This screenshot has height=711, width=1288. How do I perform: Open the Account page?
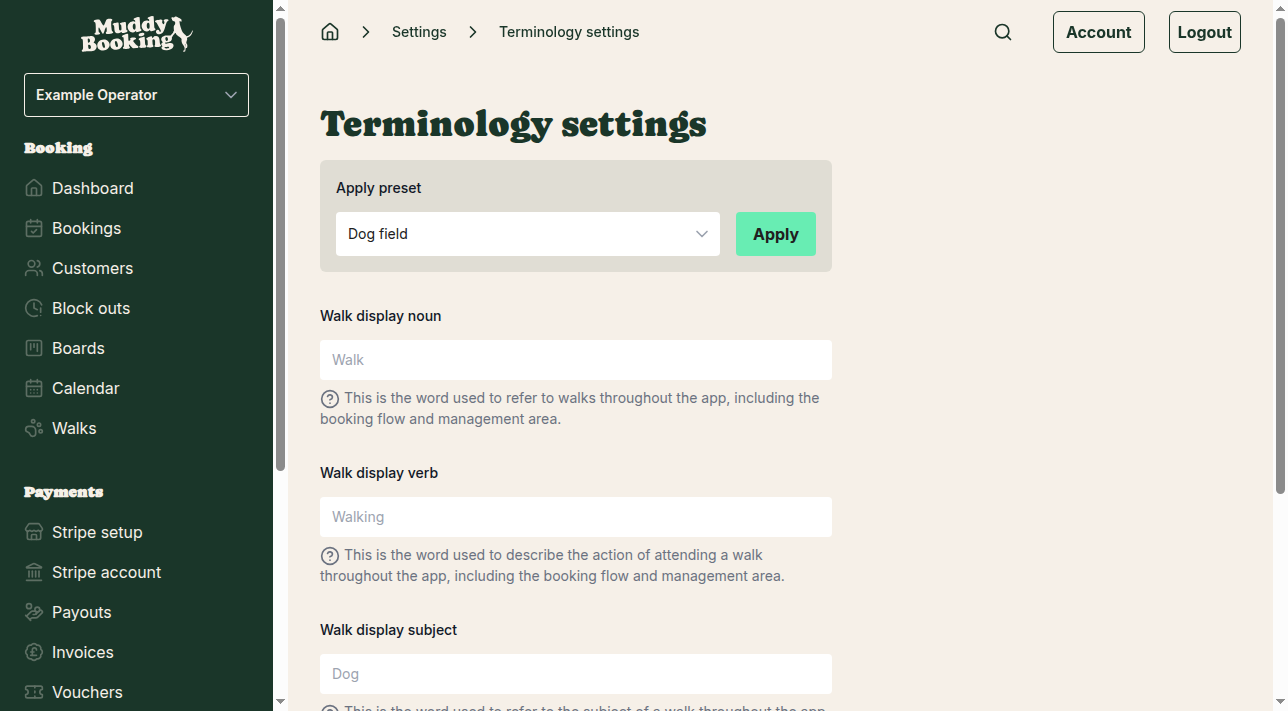click(1098, 31)
